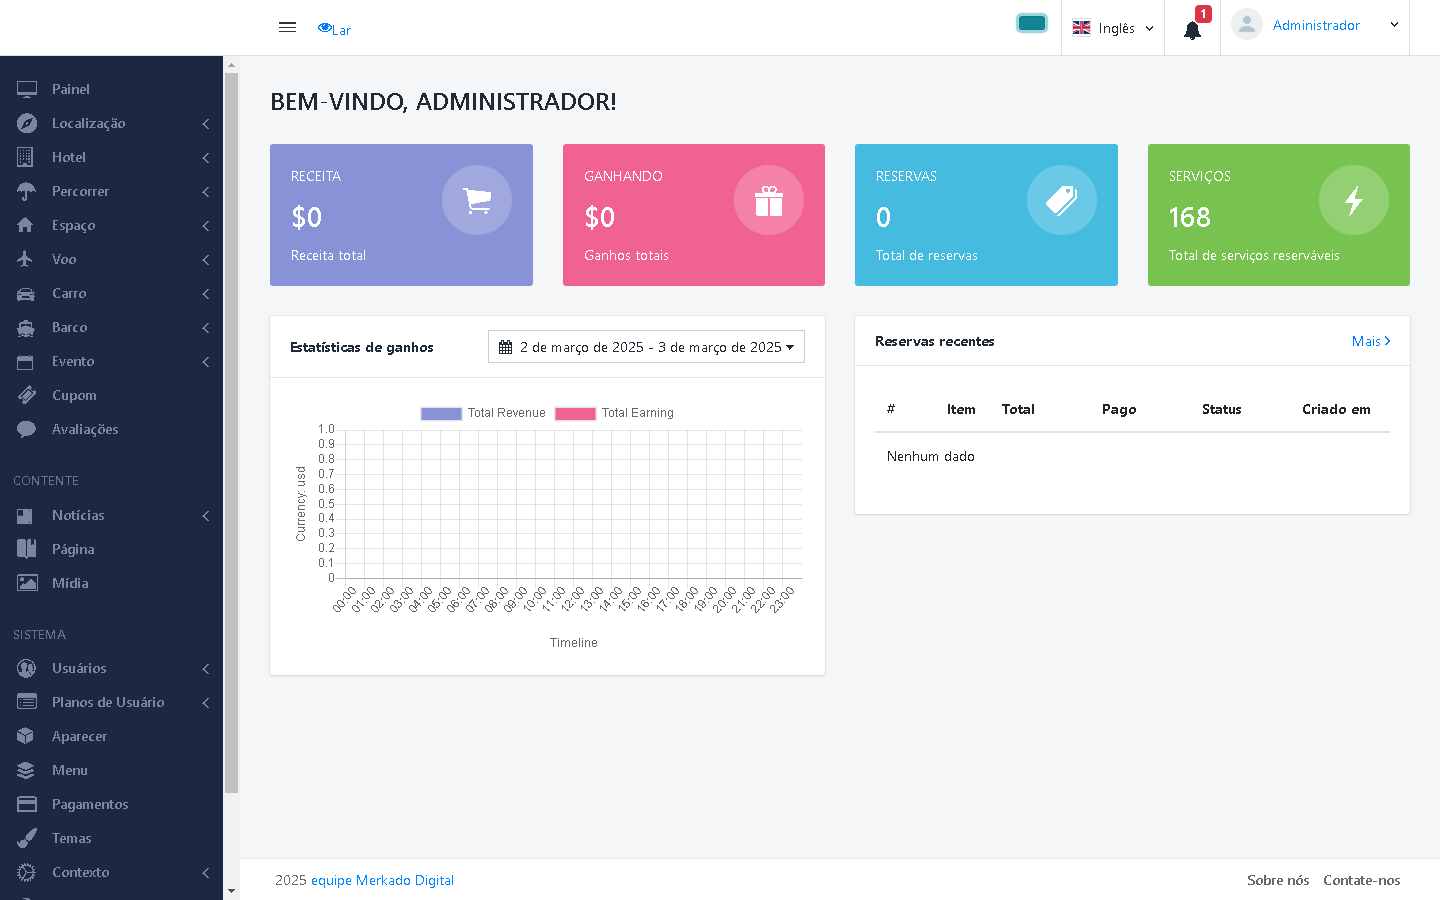Click the sidebar scrollbar down arrow
Viewport: 1440px width, 900px height.
pos(232,890)
